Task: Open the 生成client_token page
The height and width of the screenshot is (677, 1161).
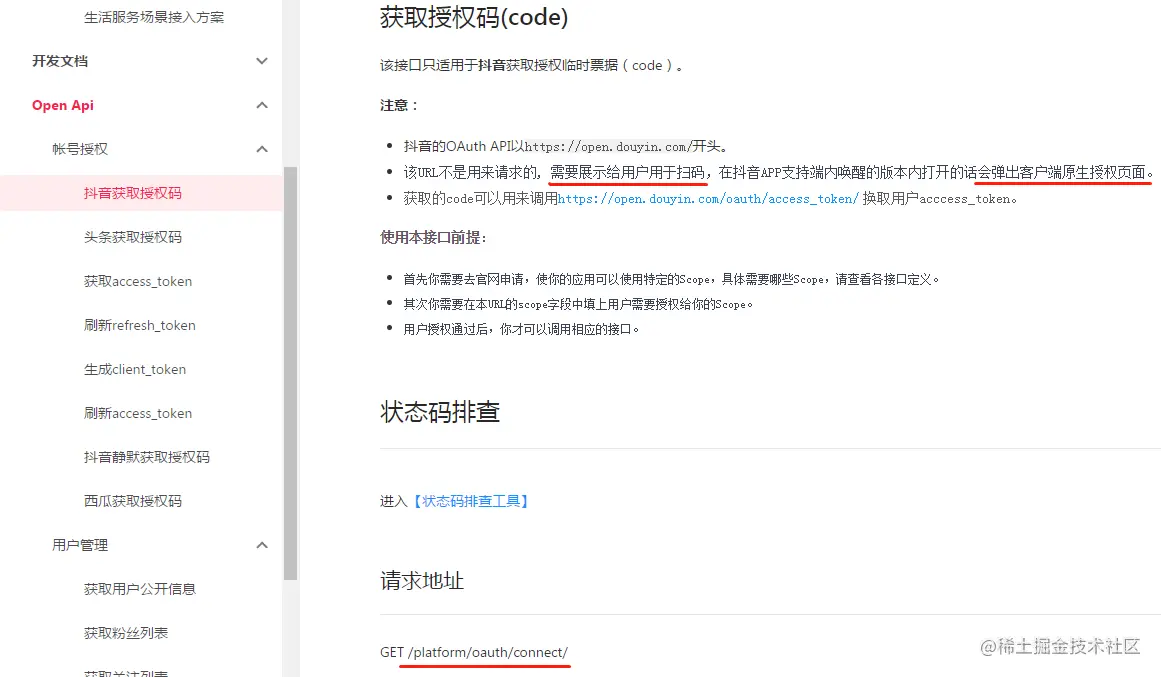Action: pyautogui.click(x=133, y=369)
